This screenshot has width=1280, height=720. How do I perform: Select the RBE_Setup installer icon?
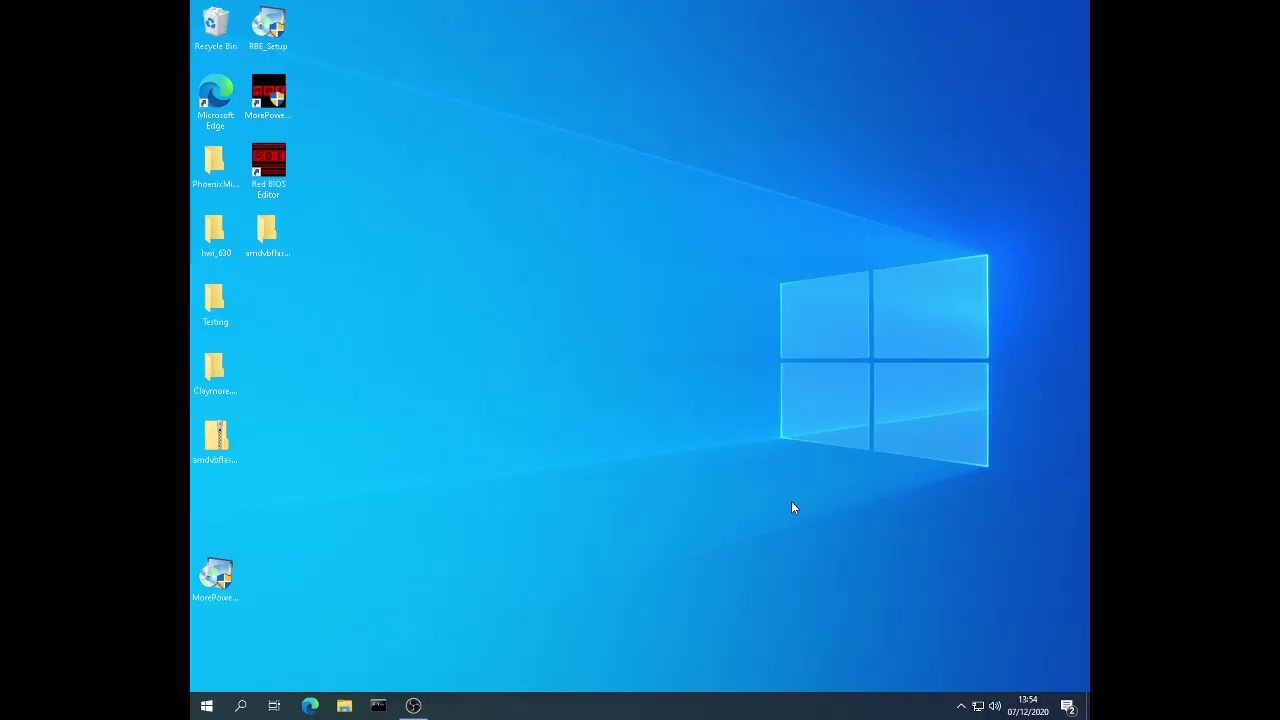(268, 28)
